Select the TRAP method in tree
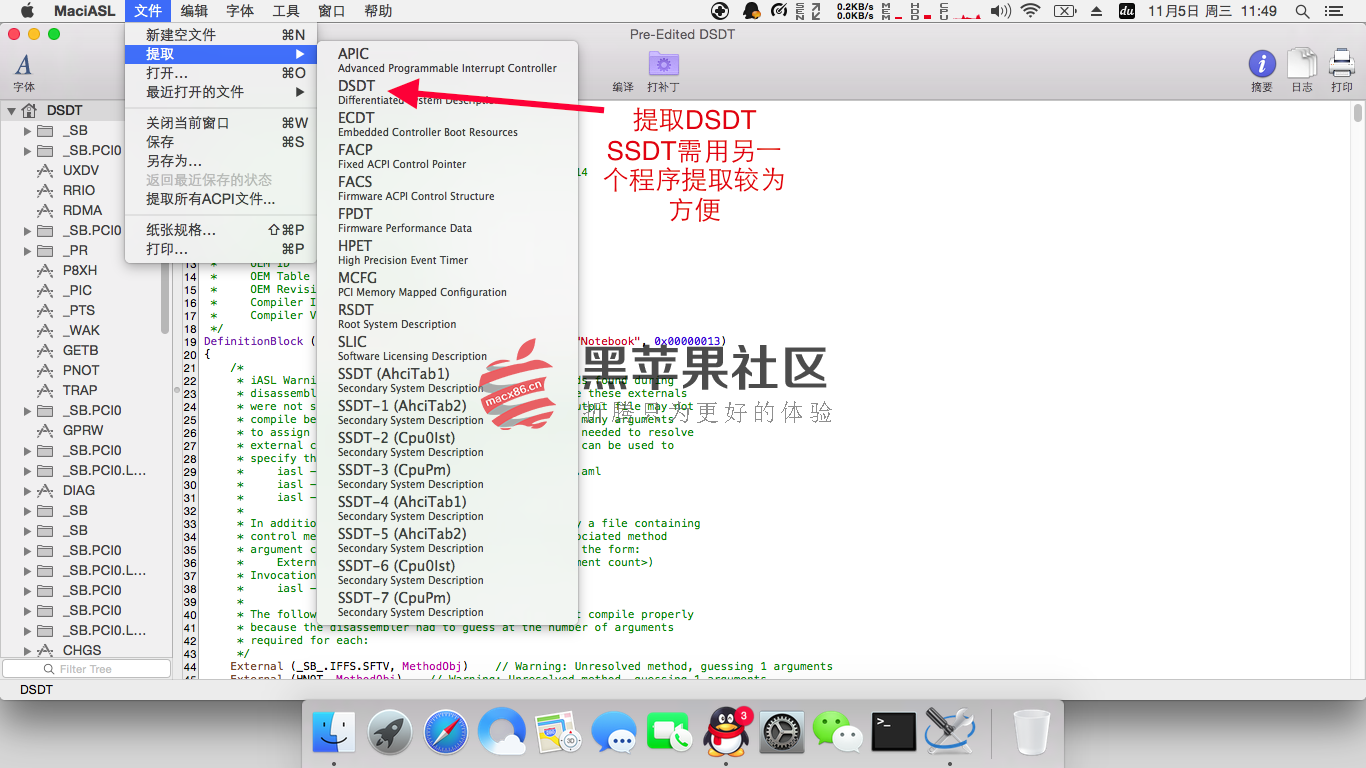The width and height of the screenshot is (1366, 768). coord(80,391)
